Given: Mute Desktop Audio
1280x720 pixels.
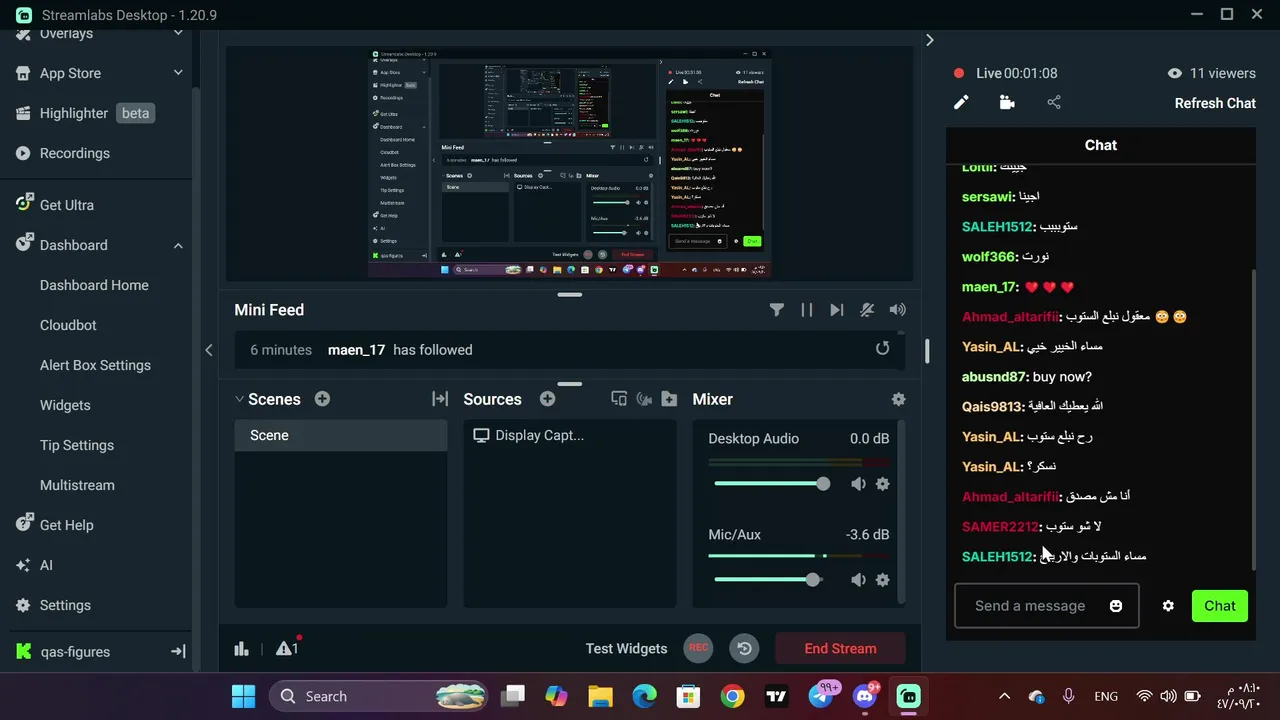Looking at the screenshot, I should 858,484.
